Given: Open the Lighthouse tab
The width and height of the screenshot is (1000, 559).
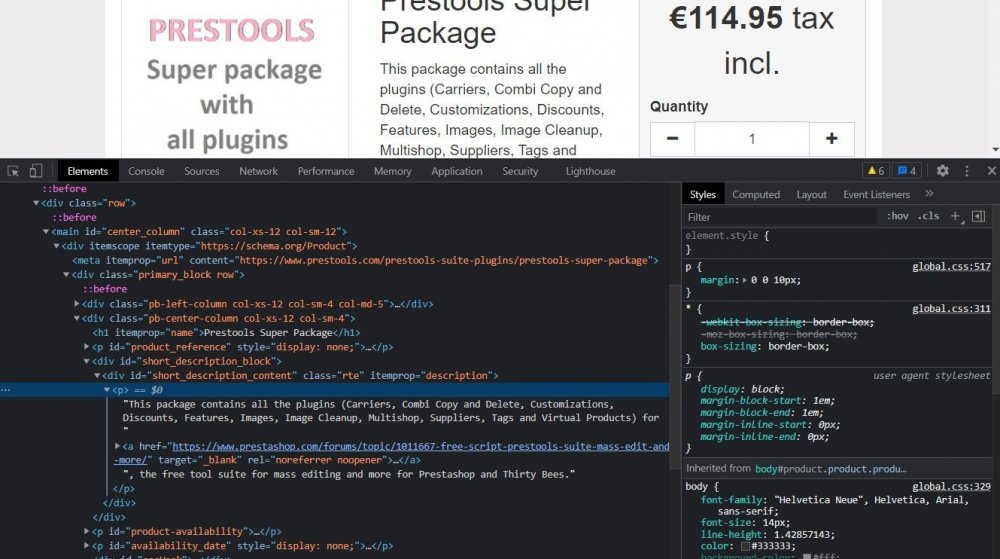Looking at the screenshot, I should (x=591, y=171).
